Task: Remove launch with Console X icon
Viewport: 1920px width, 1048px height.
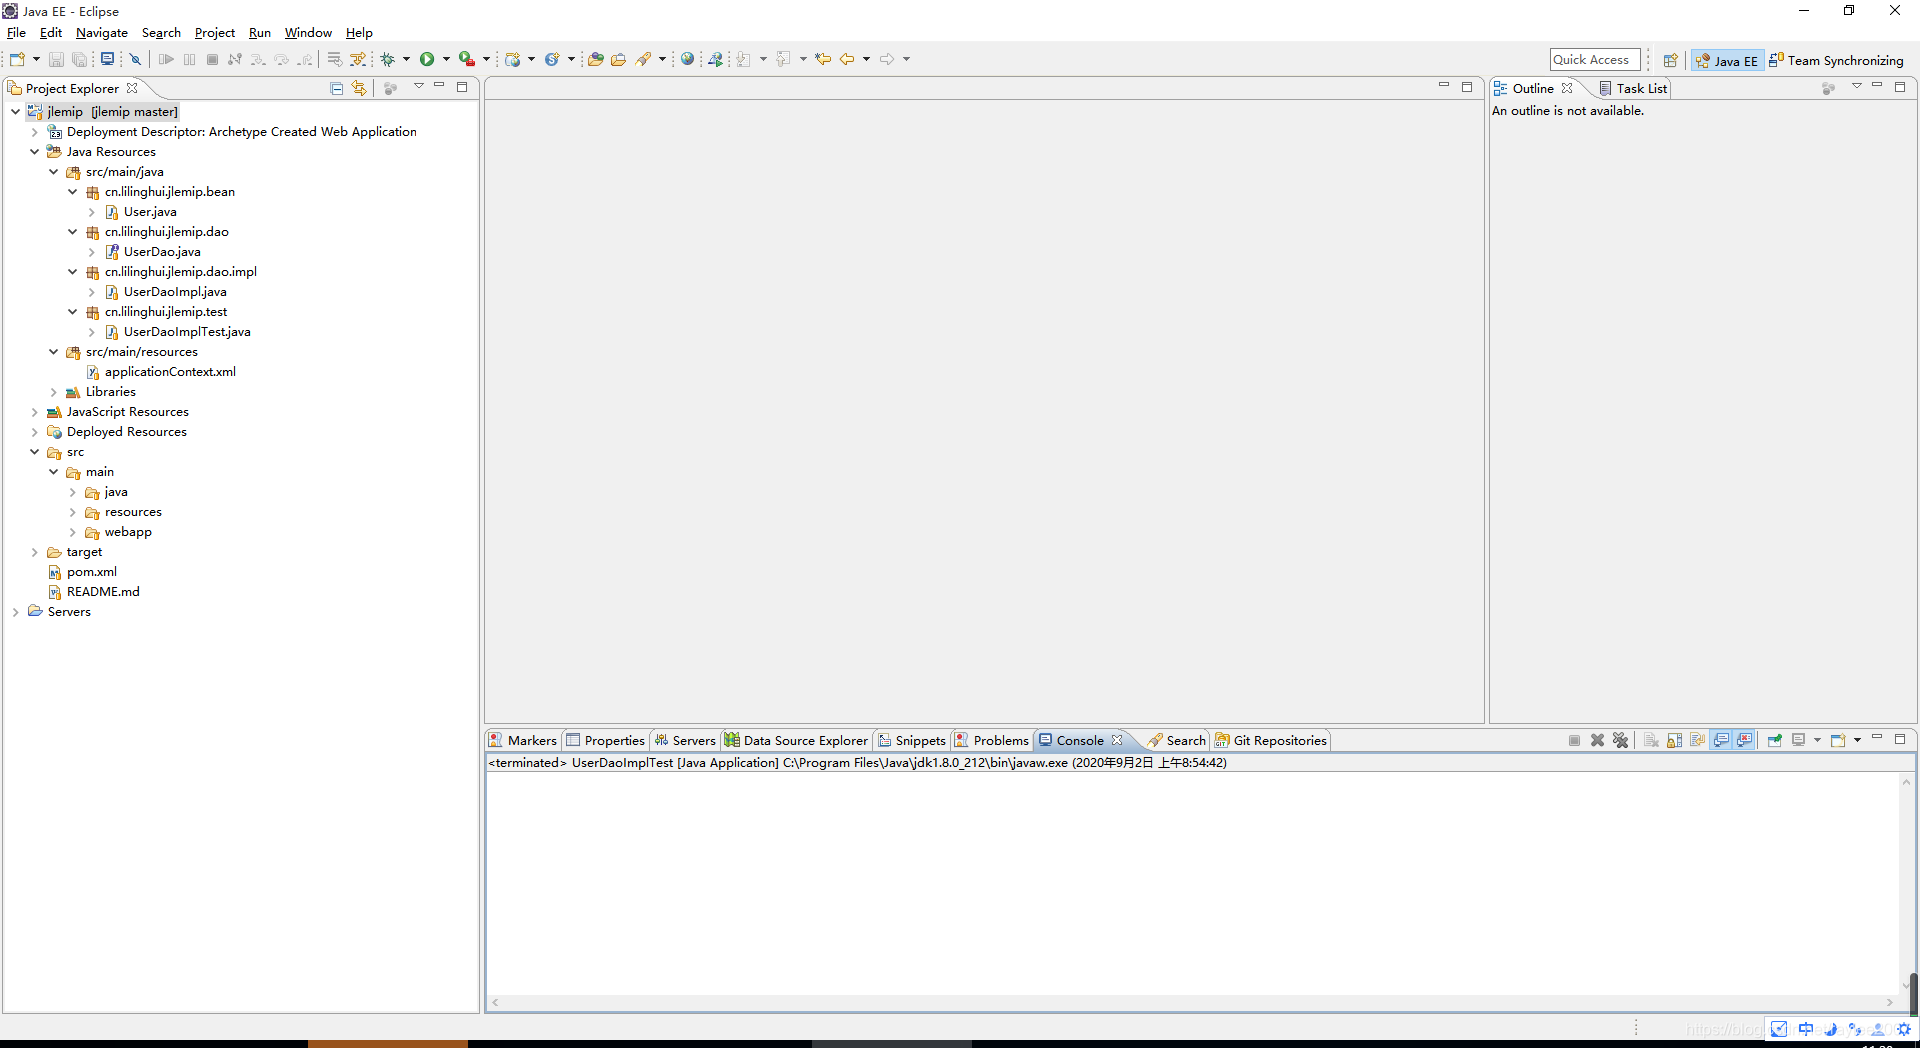Action: [x=1597, y=740]
